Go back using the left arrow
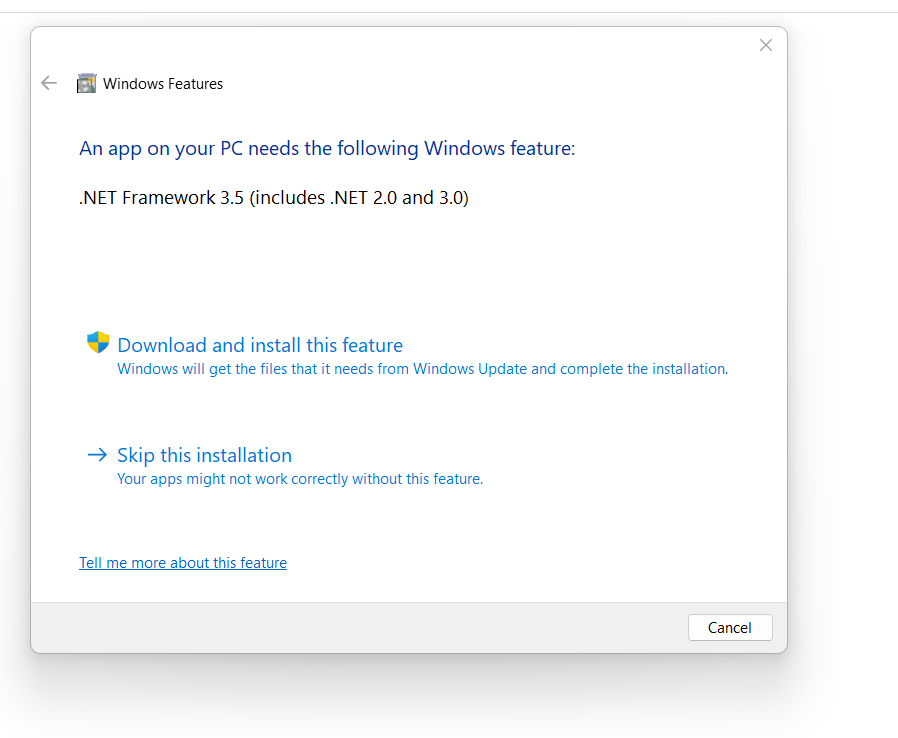898x738 pixels. coord(49,83)
